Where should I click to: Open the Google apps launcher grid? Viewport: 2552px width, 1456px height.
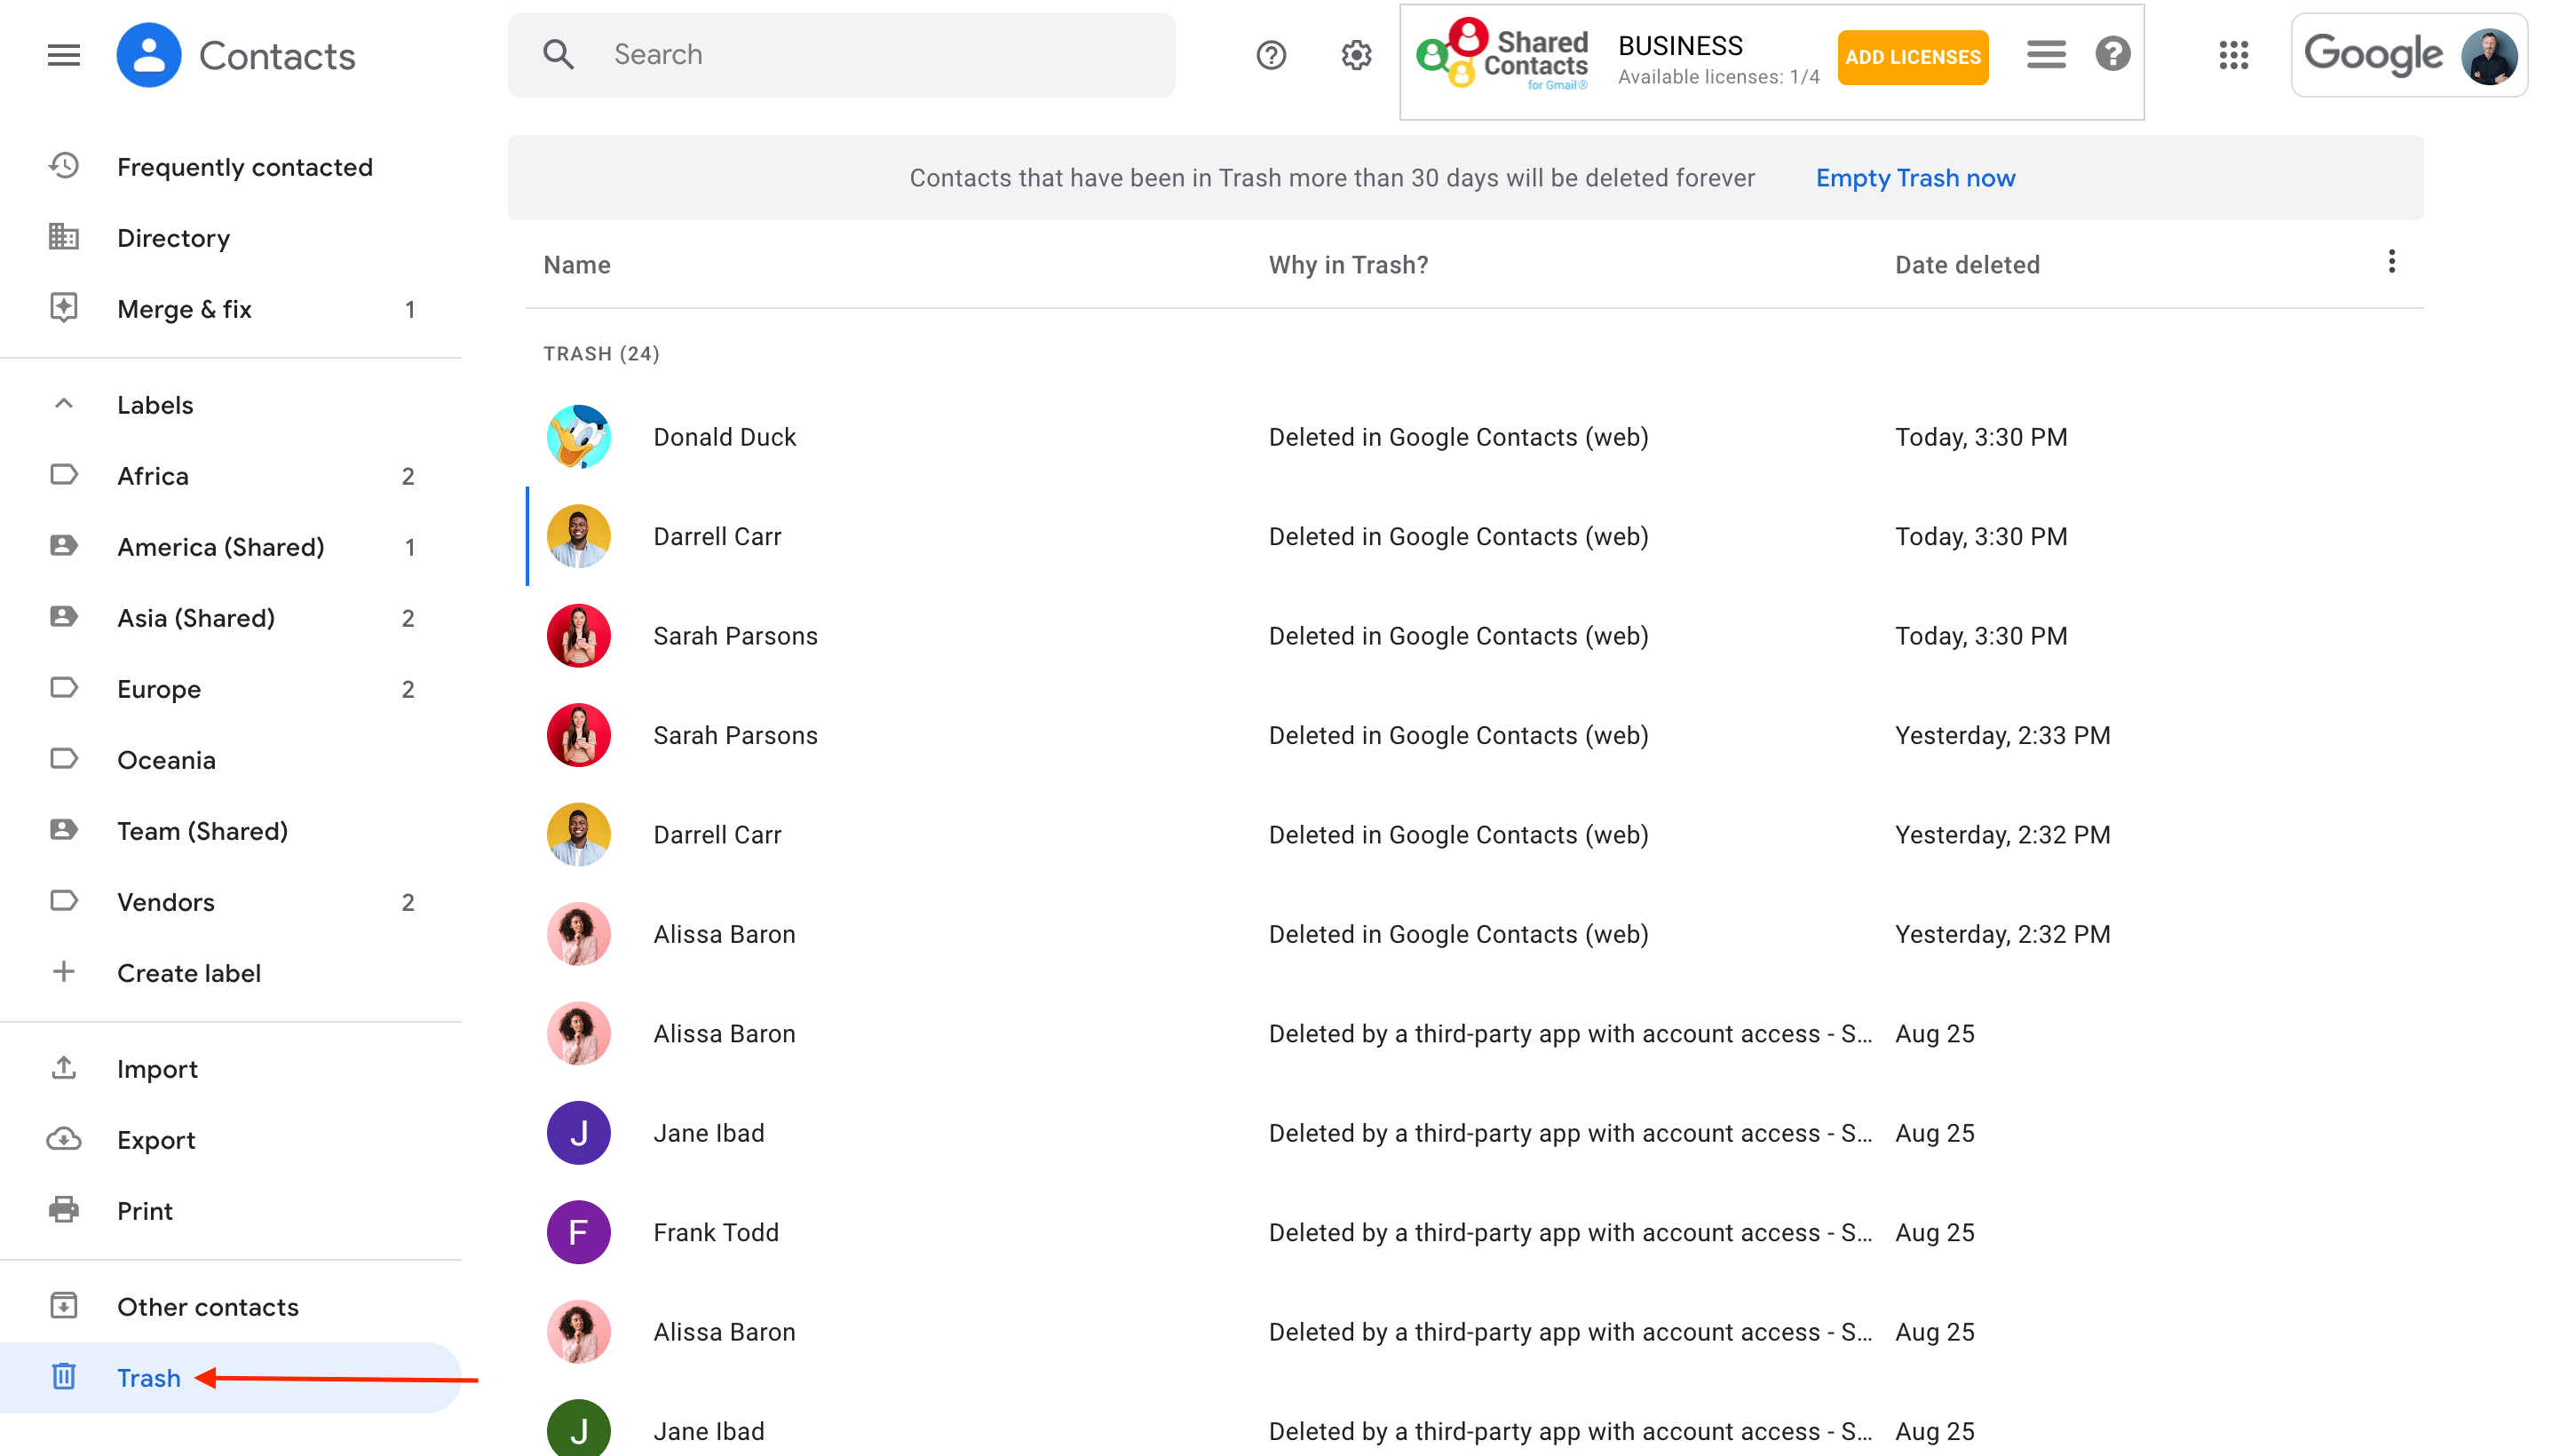click(x=2233, y=55)
